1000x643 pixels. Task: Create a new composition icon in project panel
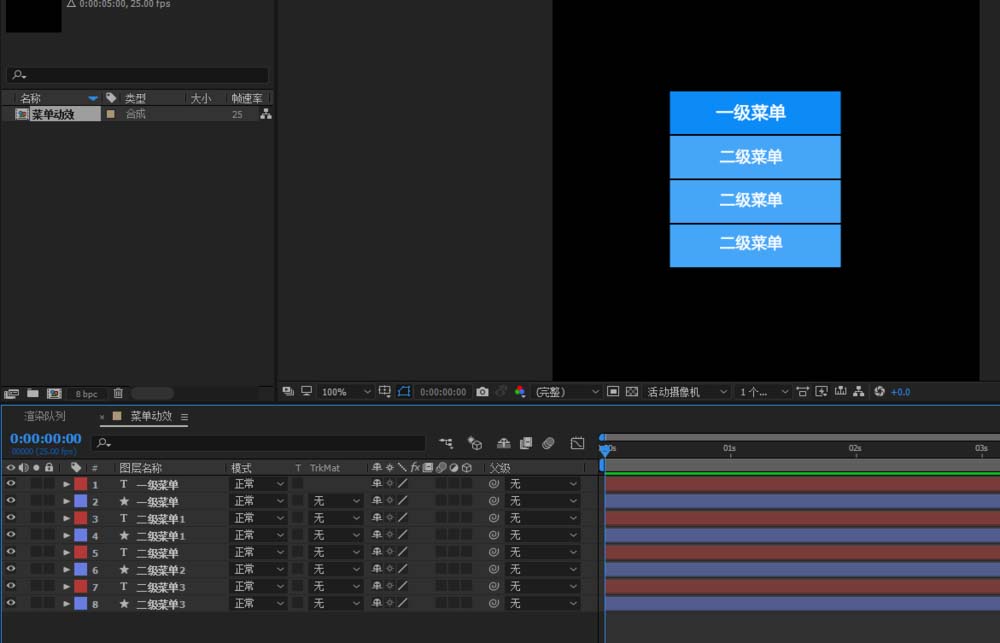(x=54, y=394)
